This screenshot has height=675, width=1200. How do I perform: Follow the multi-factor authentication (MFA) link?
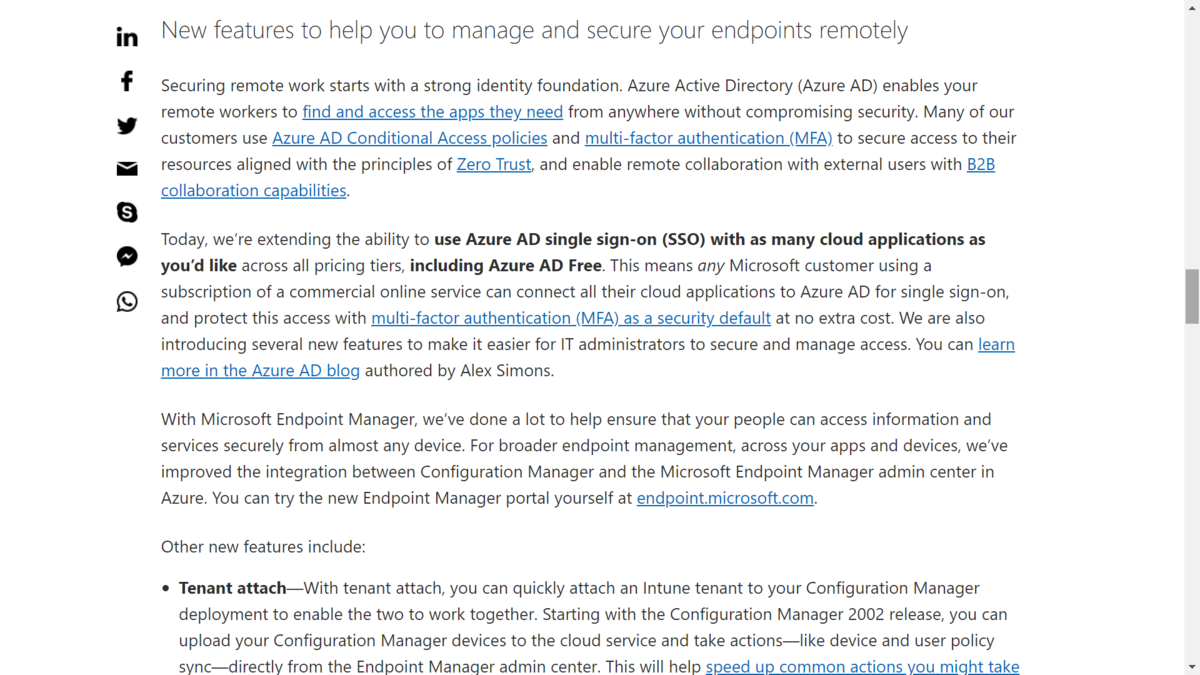tap(708, 138)
